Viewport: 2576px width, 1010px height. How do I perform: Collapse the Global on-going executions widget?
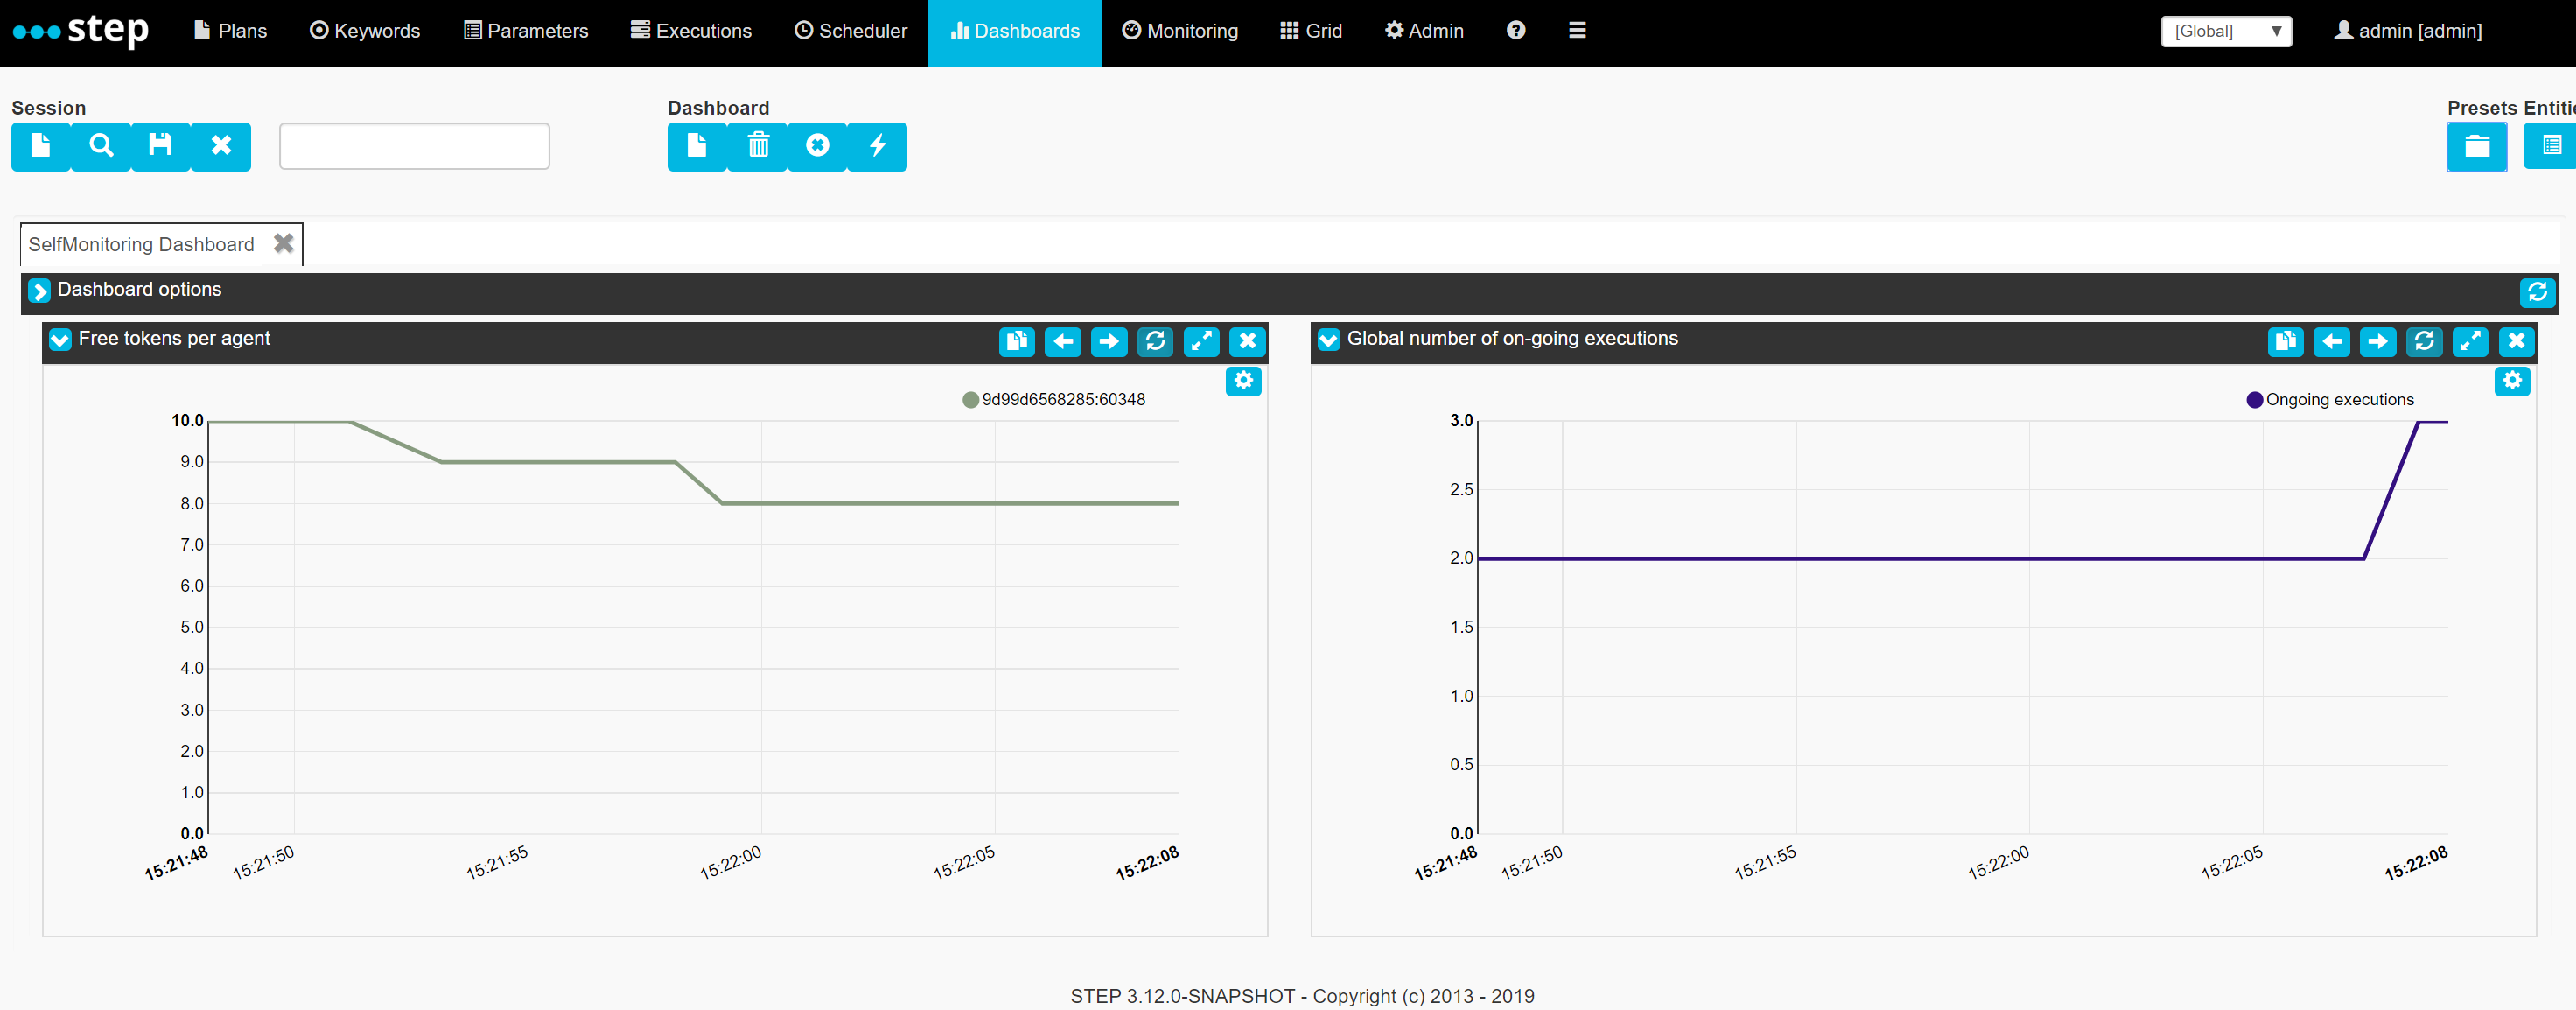coord(1328,340)
